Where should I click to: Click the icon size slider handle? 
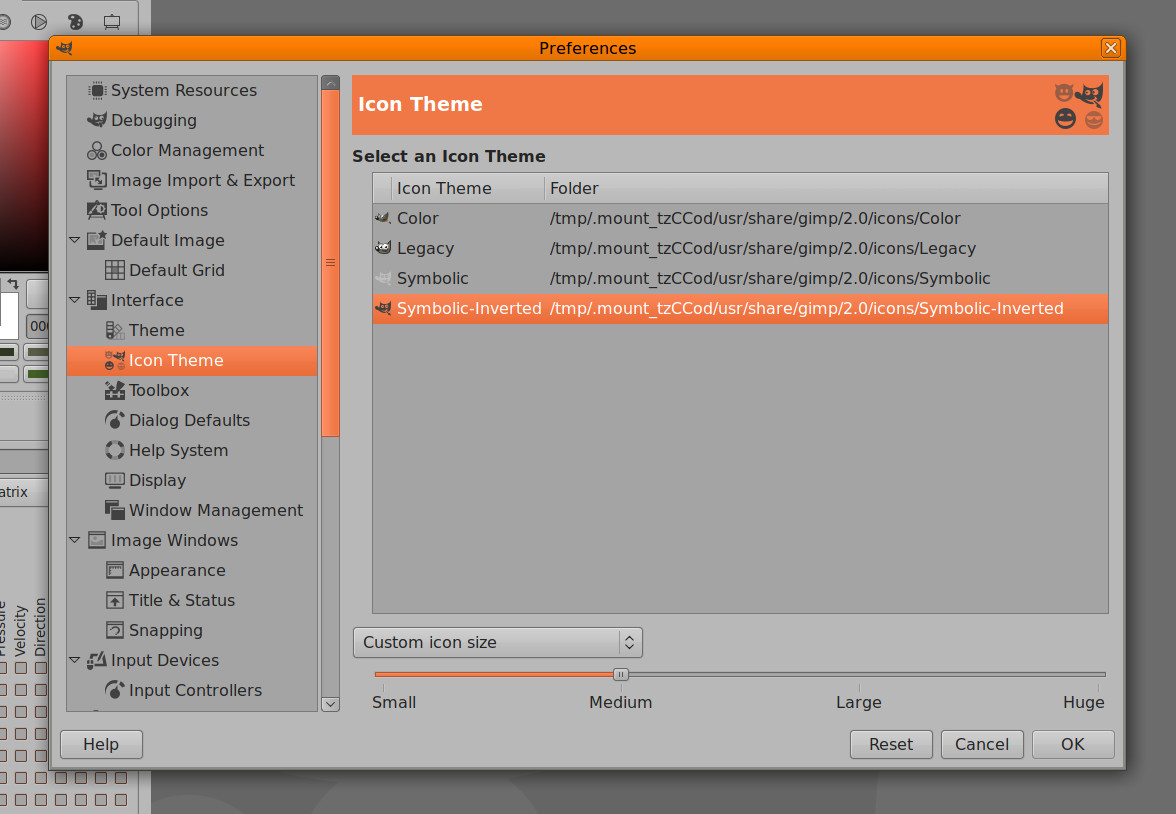(620, 674)
